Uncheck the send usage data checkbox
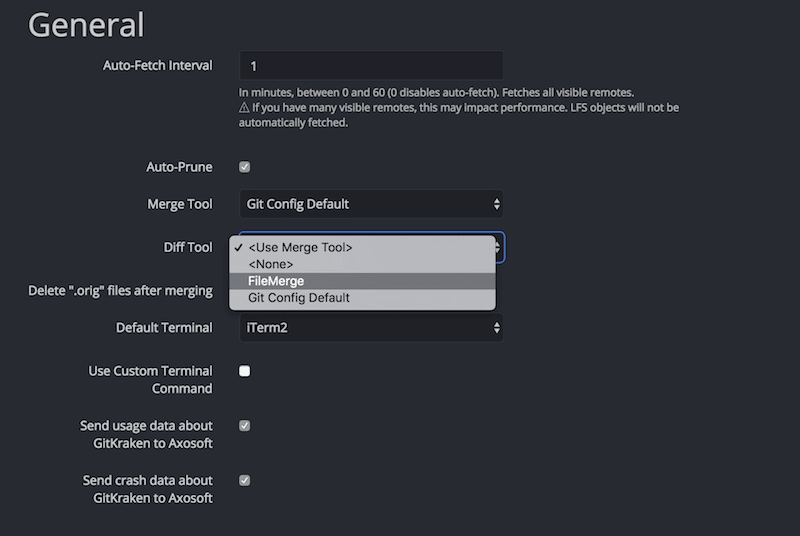The width and height of the screenshot is (800, 536). (x=245, y=425)
